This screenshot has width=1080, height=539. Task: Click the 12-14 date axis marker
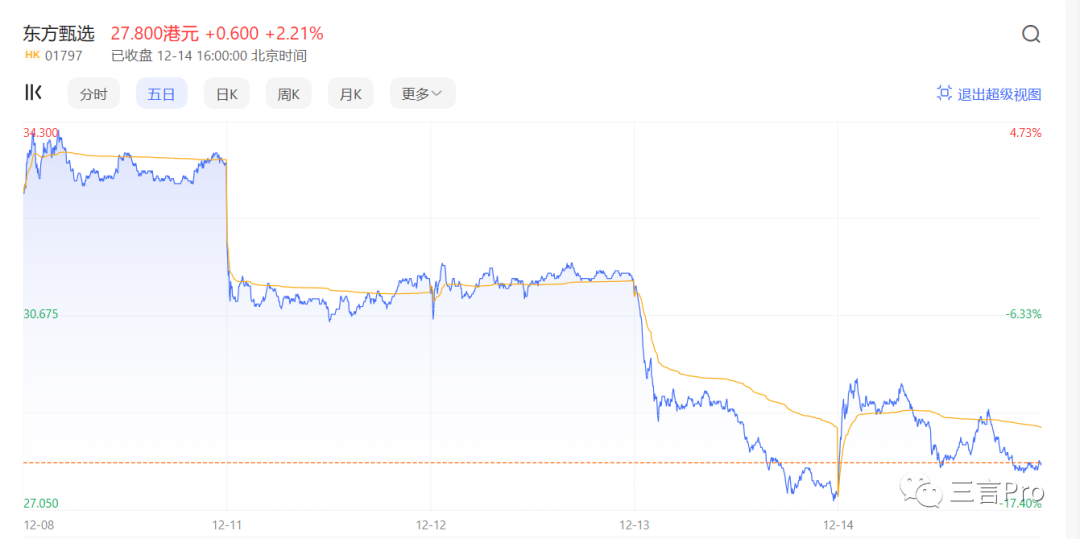pyautogui.click(x=838, y=524)
